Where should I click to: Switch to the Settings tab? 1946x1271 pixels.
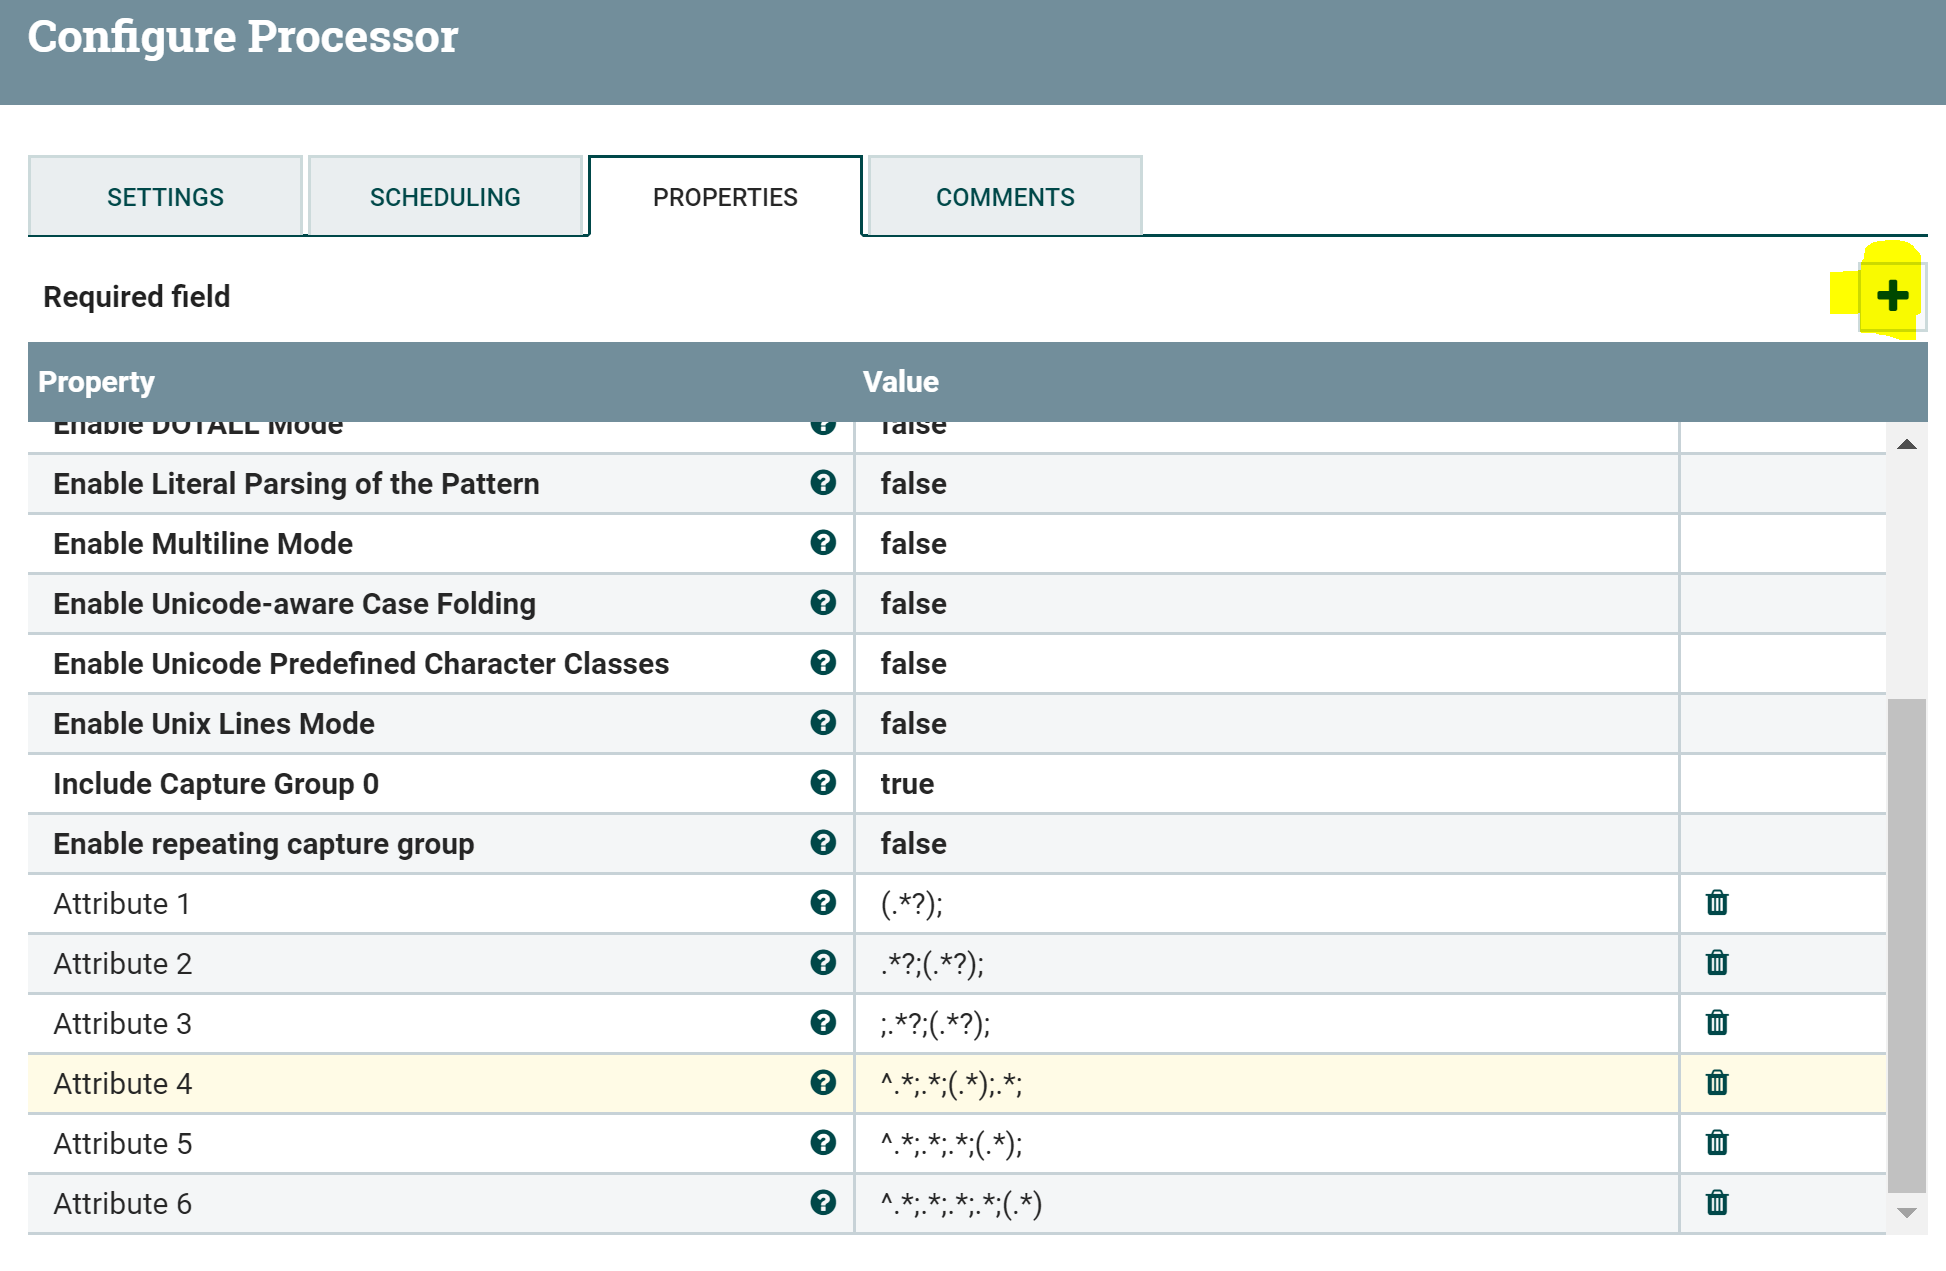click(165, 197)
